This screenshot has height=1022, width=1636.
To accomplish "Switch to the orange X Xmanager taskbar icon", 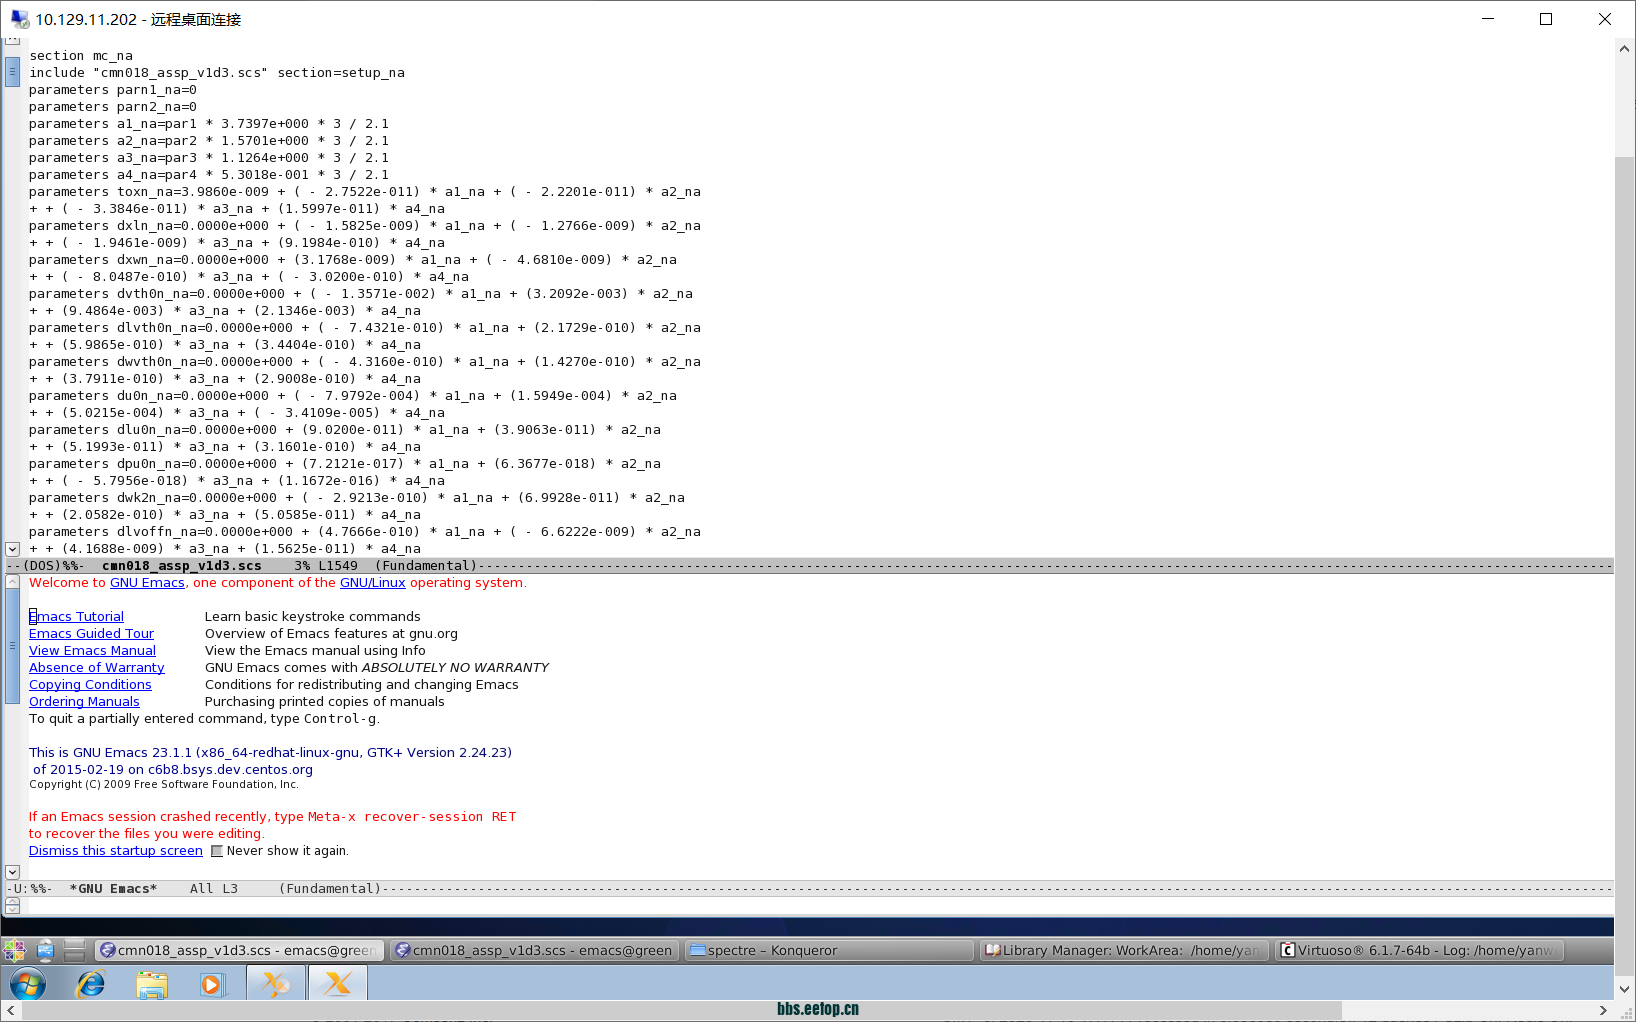I will coord(338,983).
